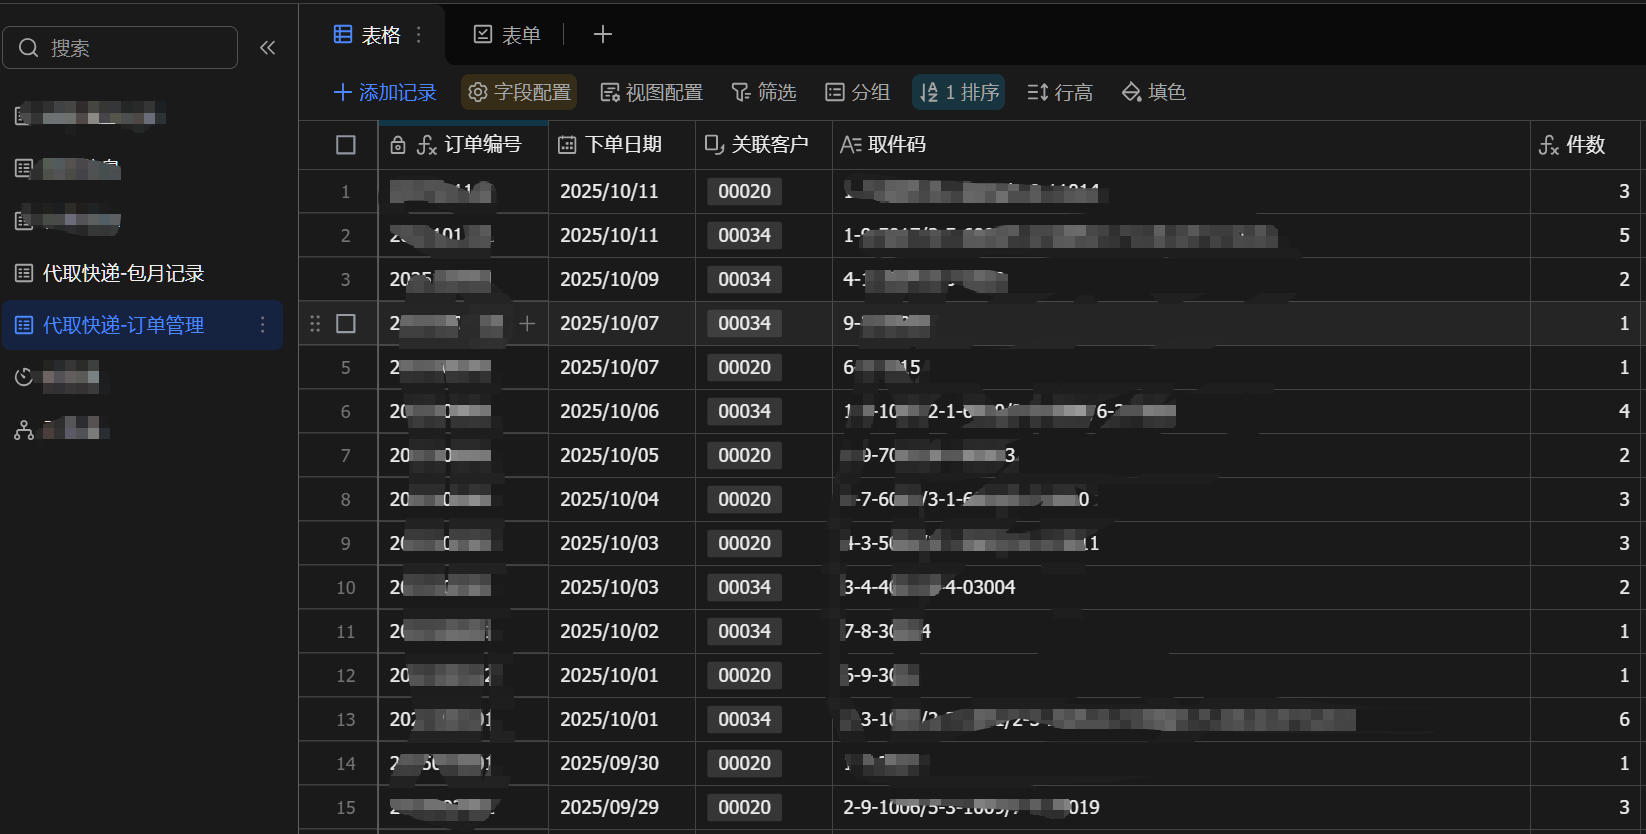1646x834 pixels.
Task: Select date cell 2025/09/29
Action: pos(622,808)
